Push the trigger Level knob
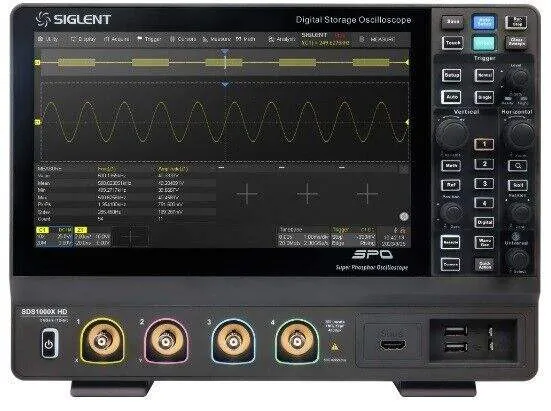Viewport: 551px width, 411px height. pos(518,79)
